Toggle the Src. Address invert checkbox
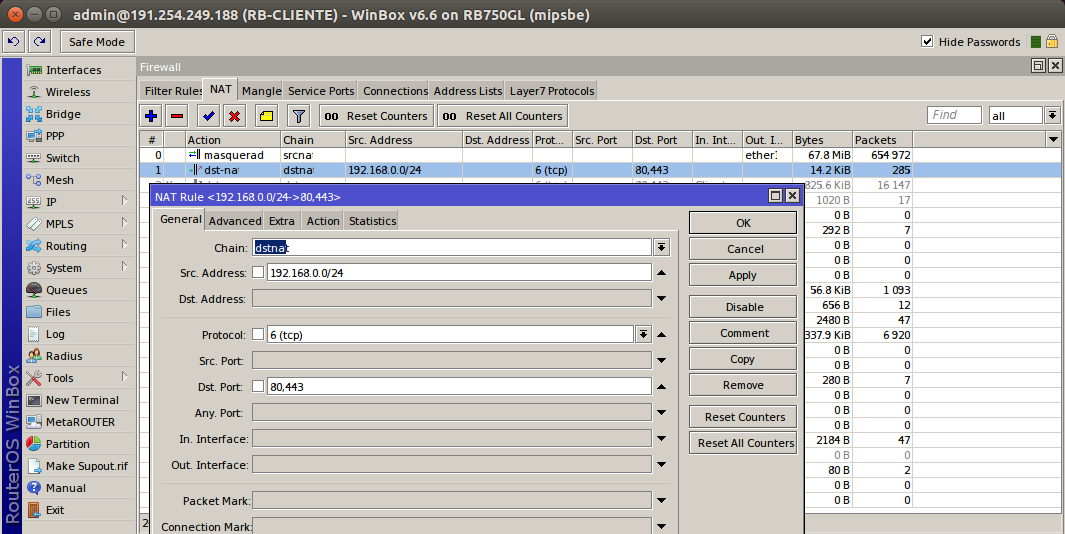This screenshot has width=1065, height=534. click(x=258, y=272)
